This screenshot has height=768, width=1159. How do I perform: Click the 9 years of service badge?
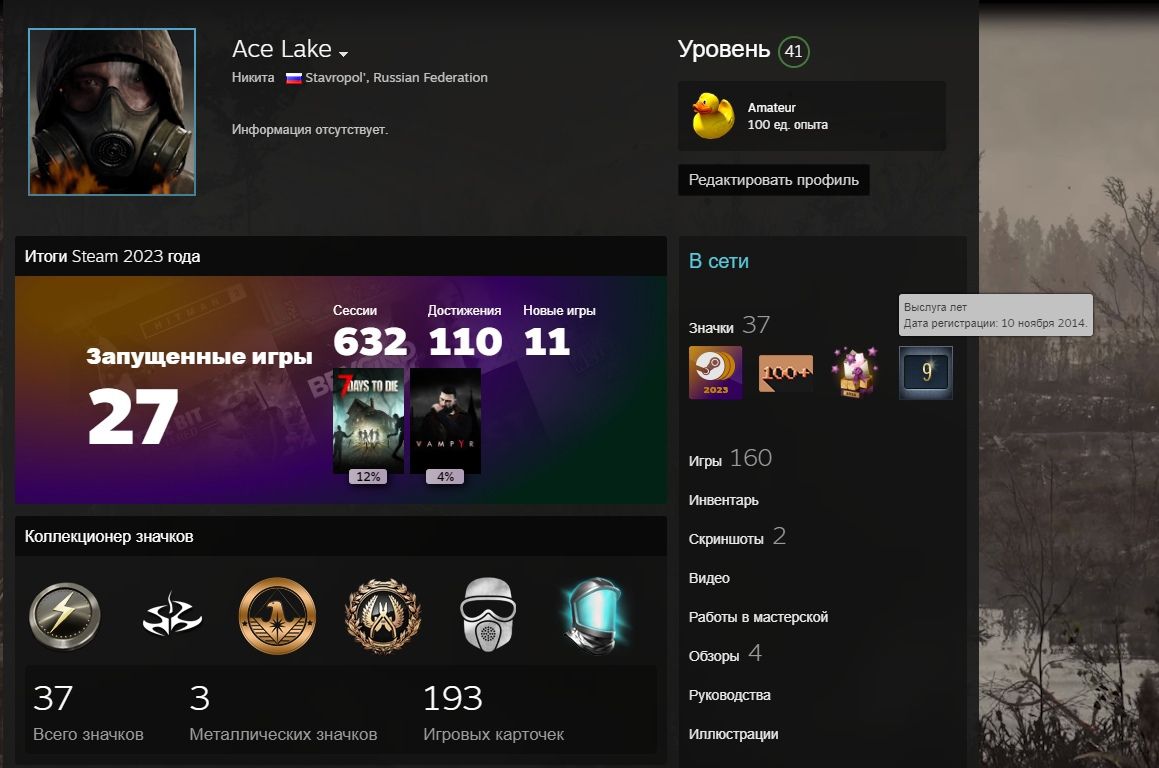tap(925, 373)
